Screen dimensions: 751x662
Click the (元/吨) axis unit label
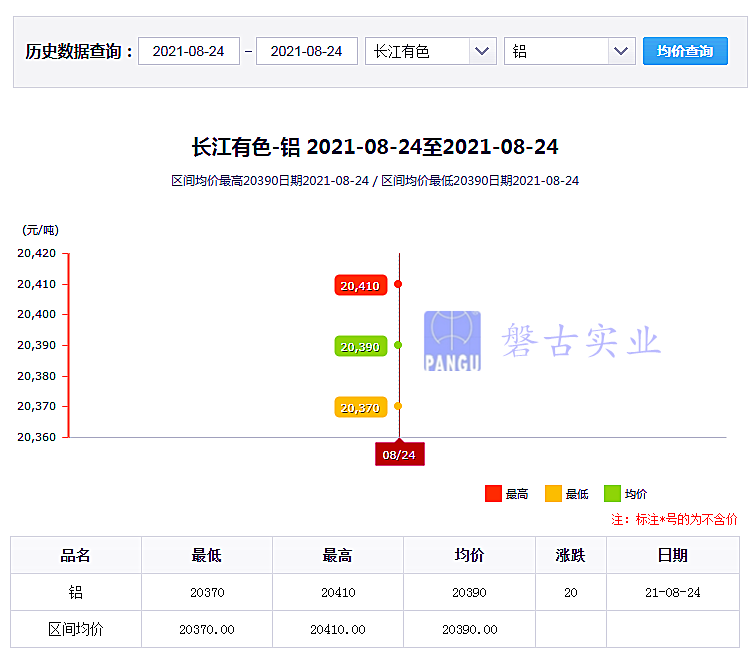40,230
